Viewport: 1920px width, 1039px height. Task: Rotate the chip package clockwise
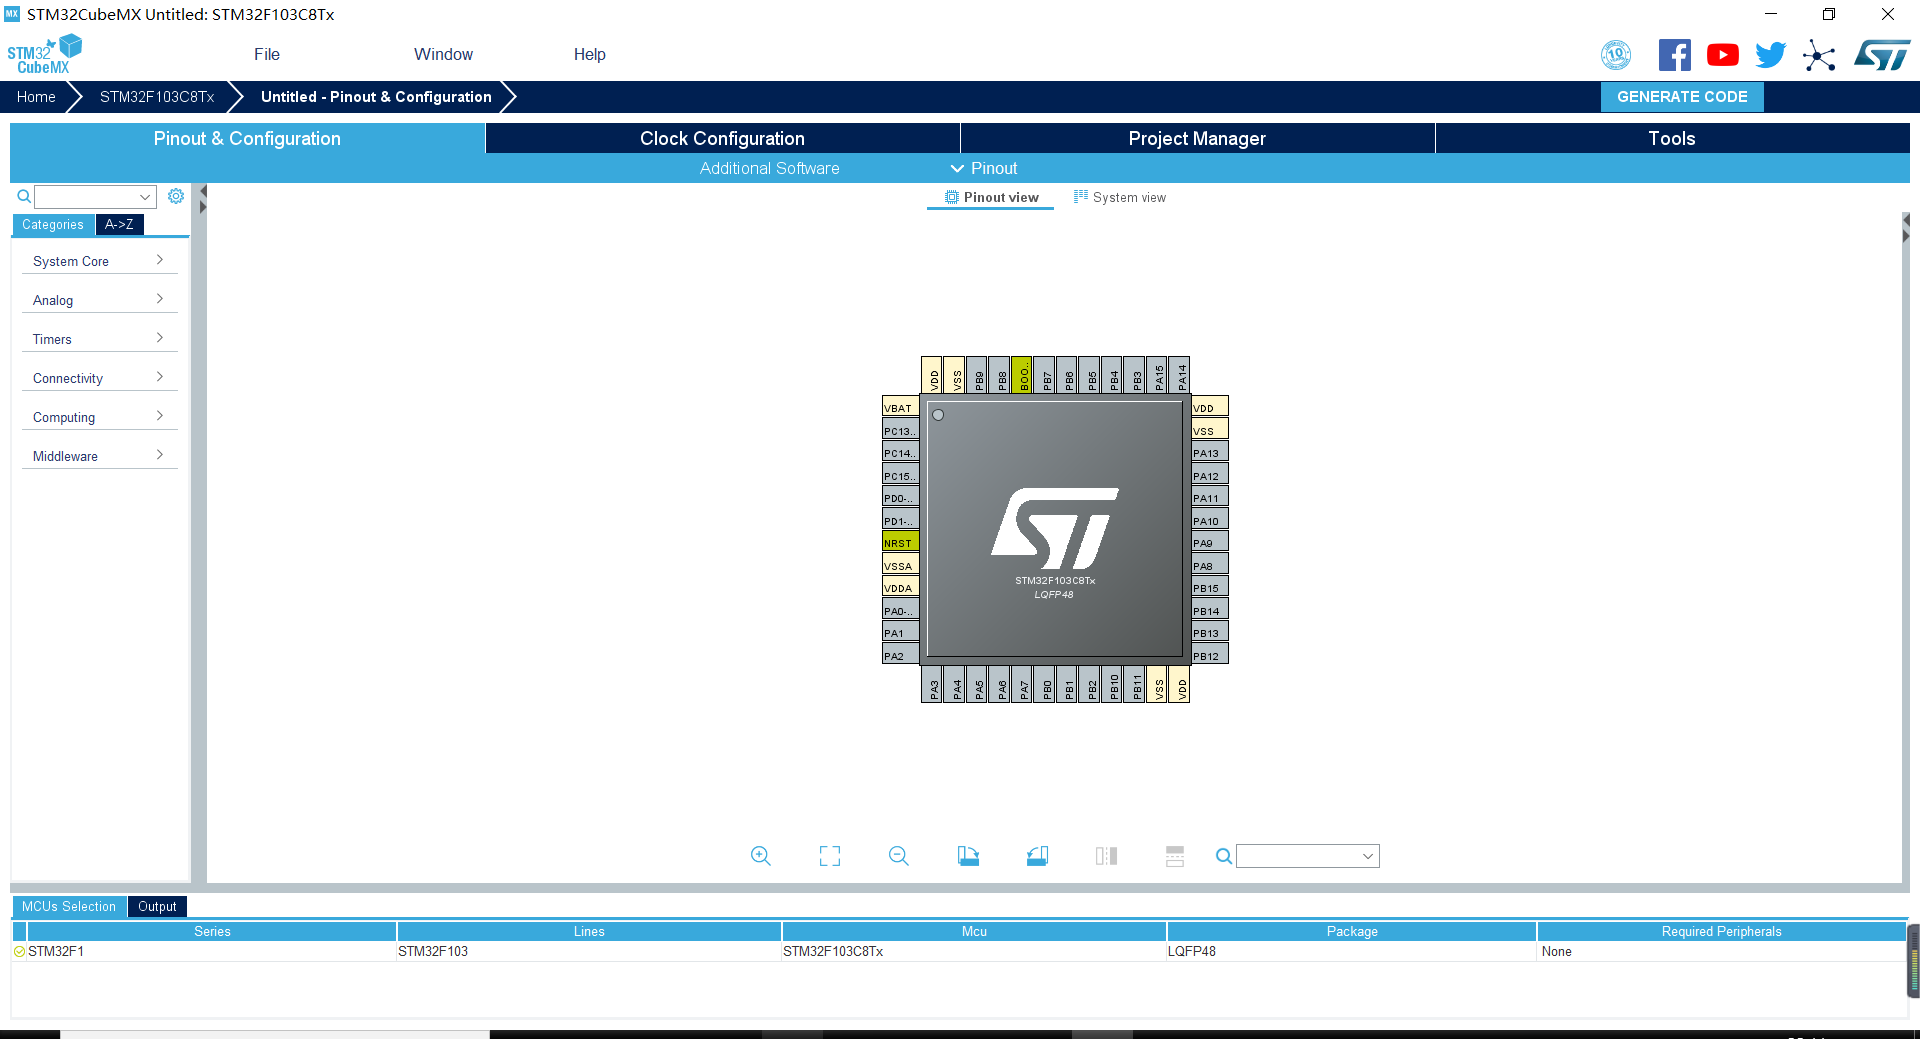[x=968, y=856]
